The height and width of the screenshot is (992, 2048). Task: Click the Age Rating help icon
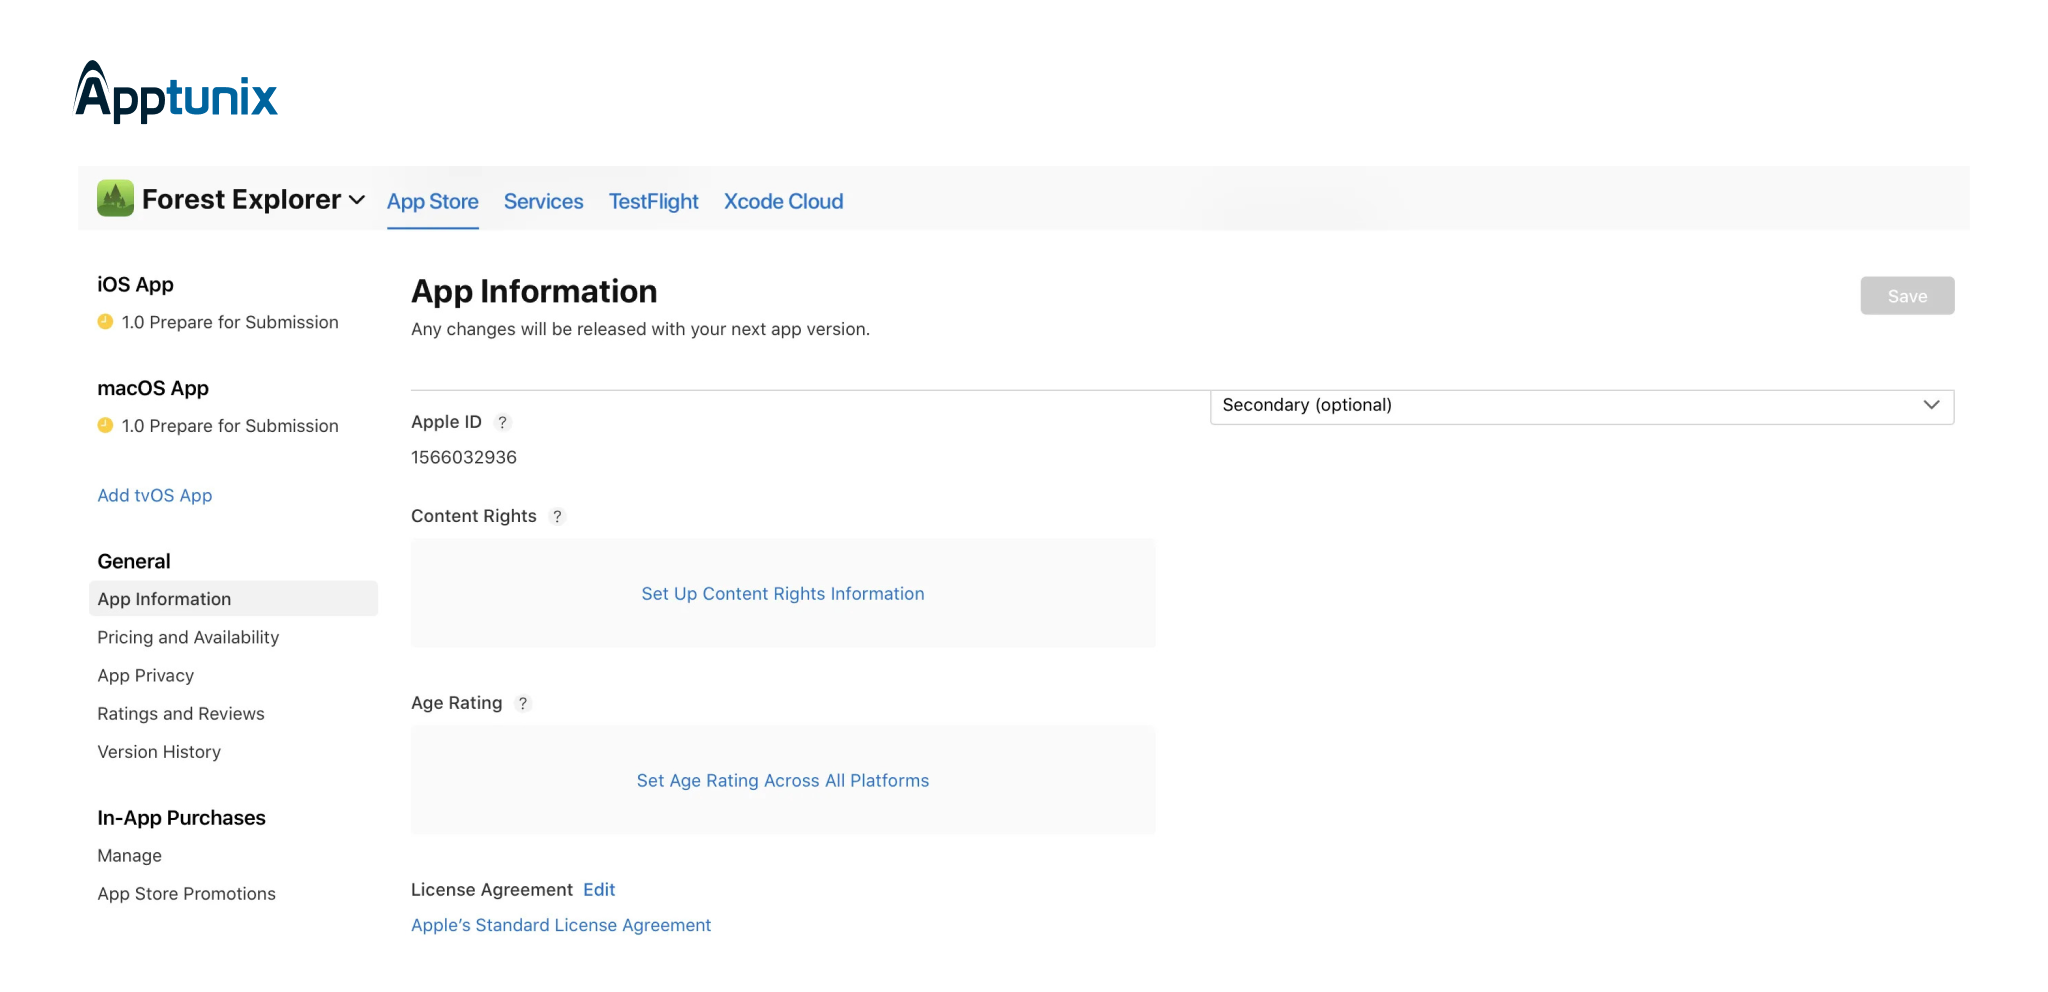point(523,703)
